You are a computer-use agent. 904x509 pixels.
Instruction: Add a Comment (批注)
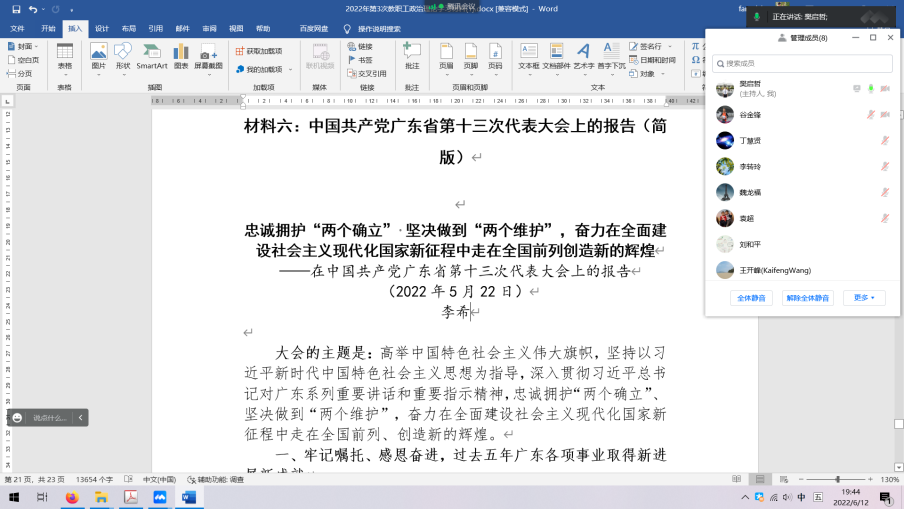412,56
